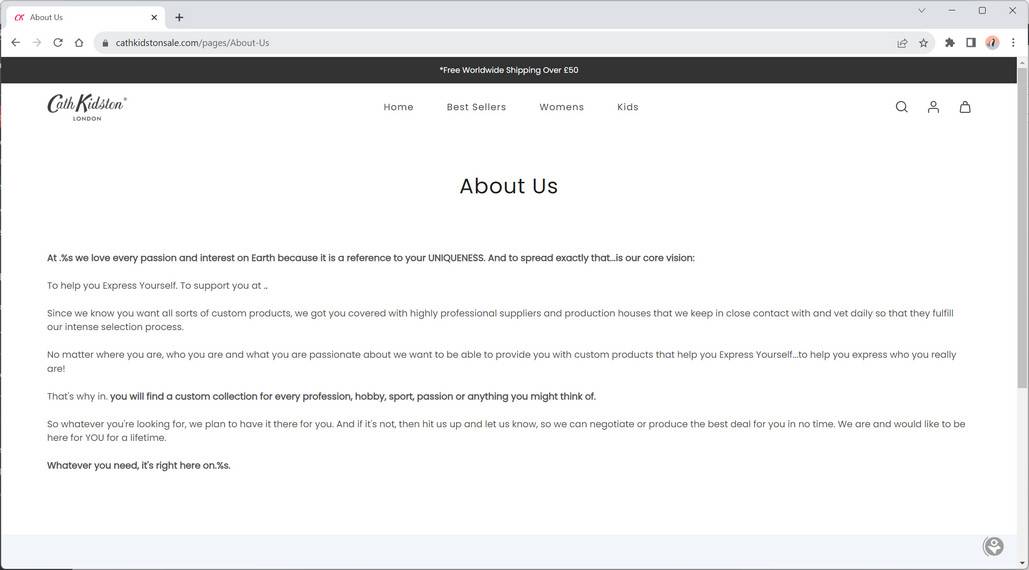Open the Home menu item
This screenshot has height=570, width=1029.
coord(398,107)
